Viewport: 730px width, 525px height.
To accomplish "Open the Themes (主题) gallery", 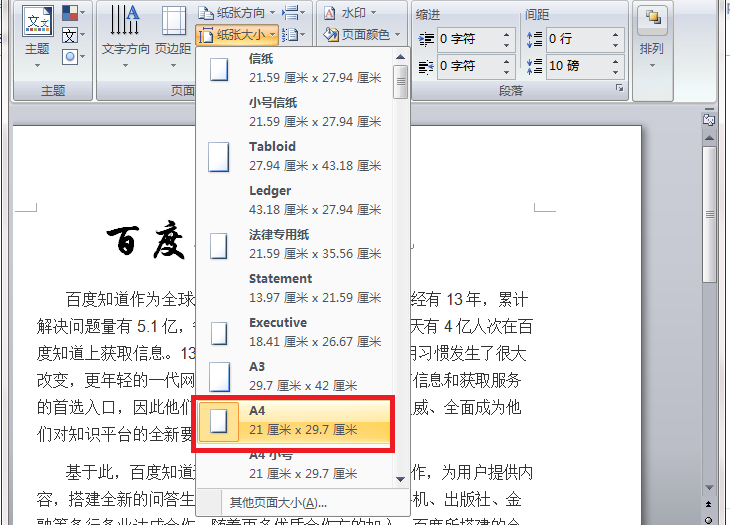I will point(37,35).
